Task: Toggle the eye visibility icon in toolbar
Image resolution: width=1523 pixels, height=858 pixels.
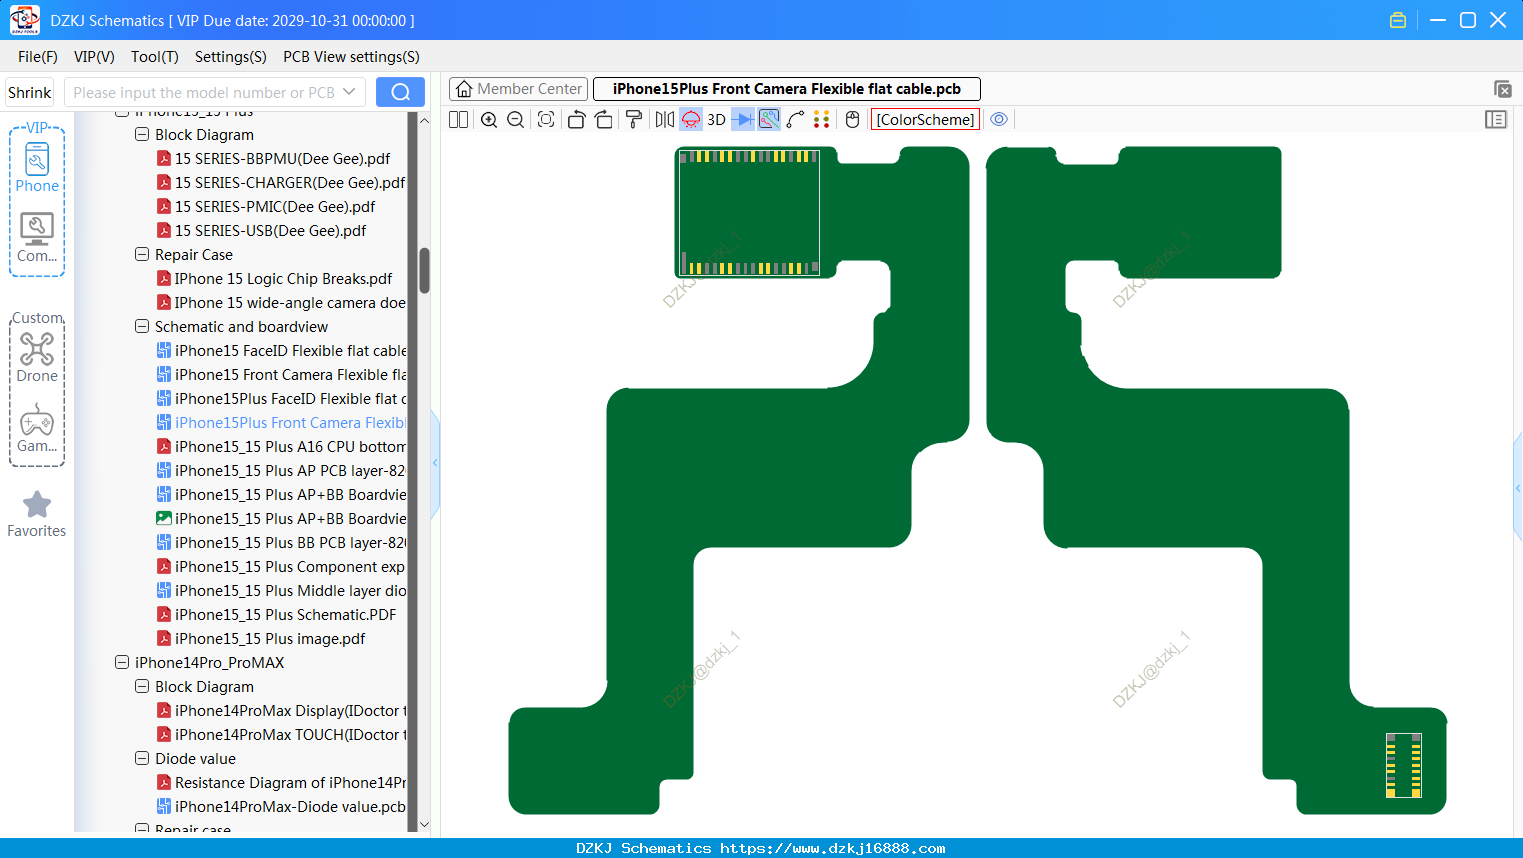Action: coord(999,119)
